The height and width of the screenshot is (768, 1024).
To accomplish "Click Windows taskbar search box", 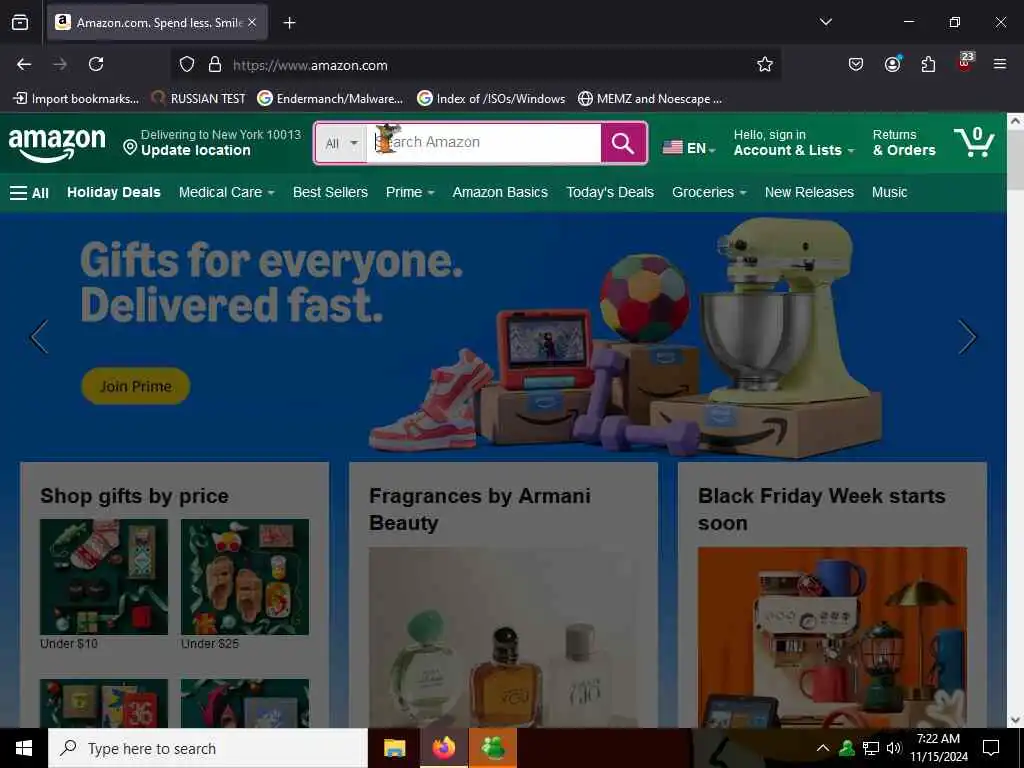I will (x=208, y=748).
